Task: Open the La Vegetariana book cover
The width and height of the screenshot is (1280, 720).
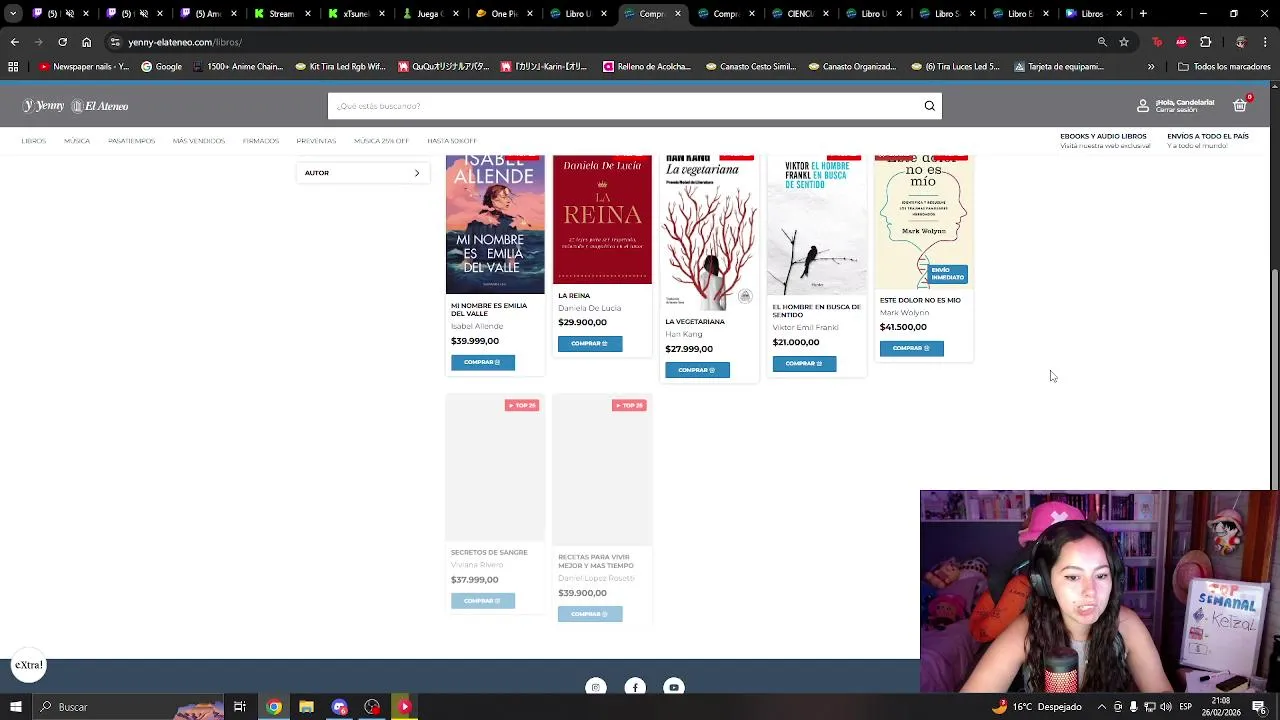Action: (x=709, y=232)
